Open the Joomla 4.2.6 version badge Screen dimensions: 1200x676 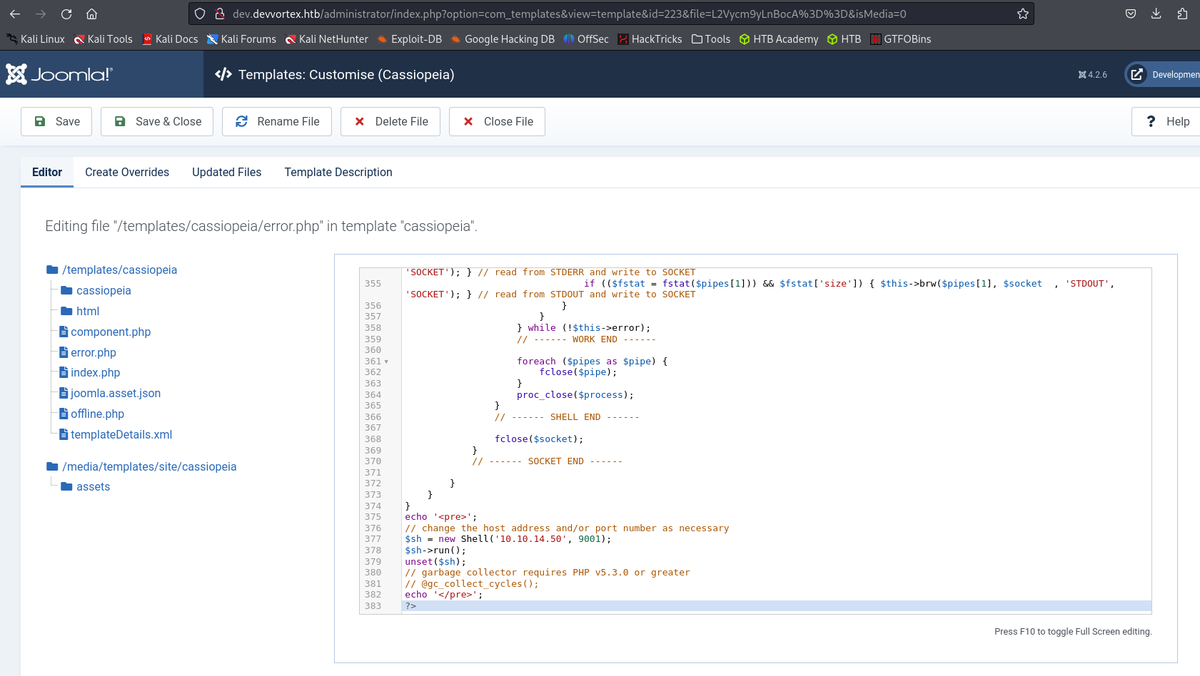pyautogui.click(x=1091, y=74)
